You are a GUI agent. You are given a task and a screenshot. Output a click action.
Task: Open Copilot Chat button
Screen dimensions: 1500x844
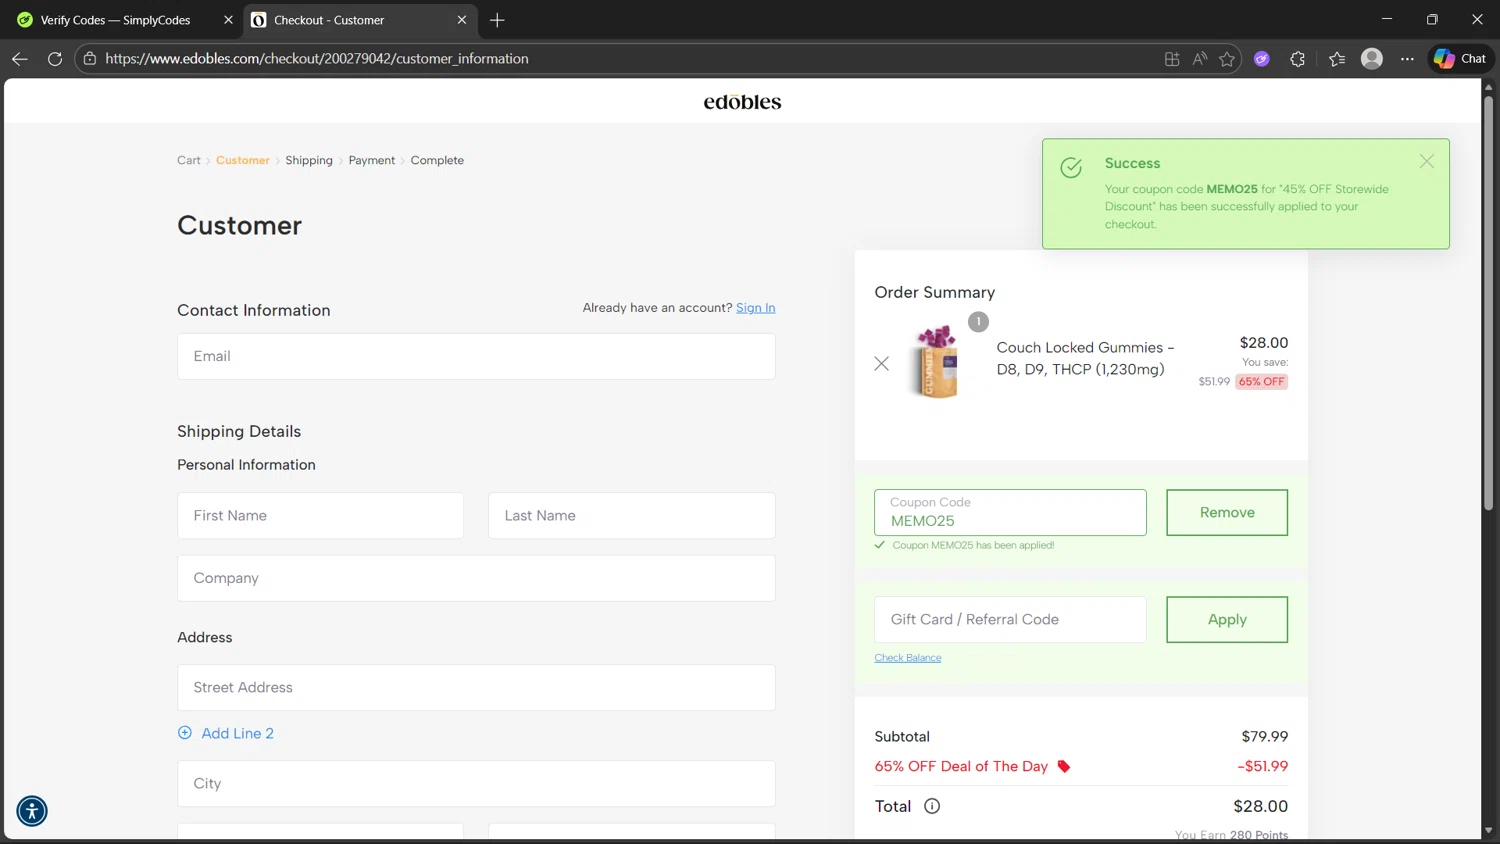[x=1460, y=59]
